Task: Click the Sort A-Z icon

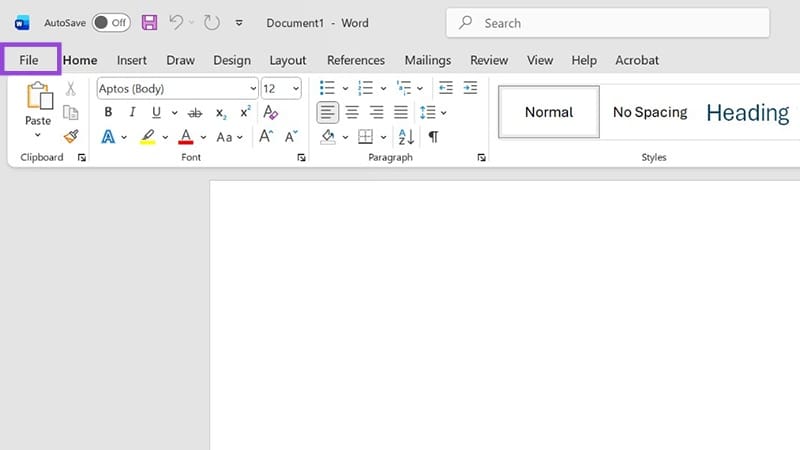Action: (x=405, y=137)
